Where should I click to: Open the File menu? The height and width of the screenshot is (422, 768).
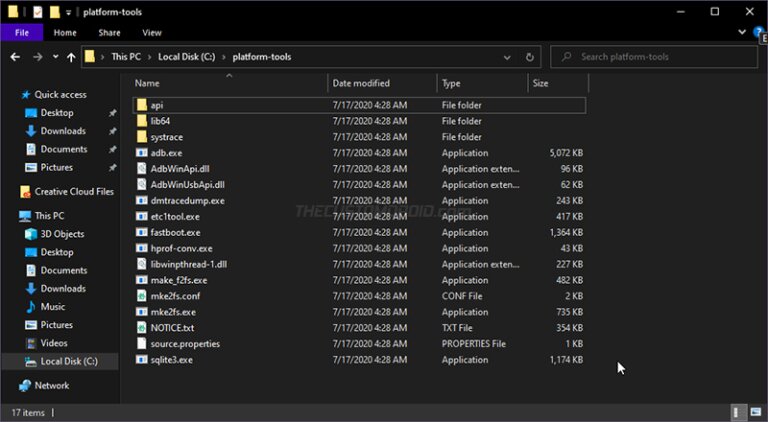point(20,32)
